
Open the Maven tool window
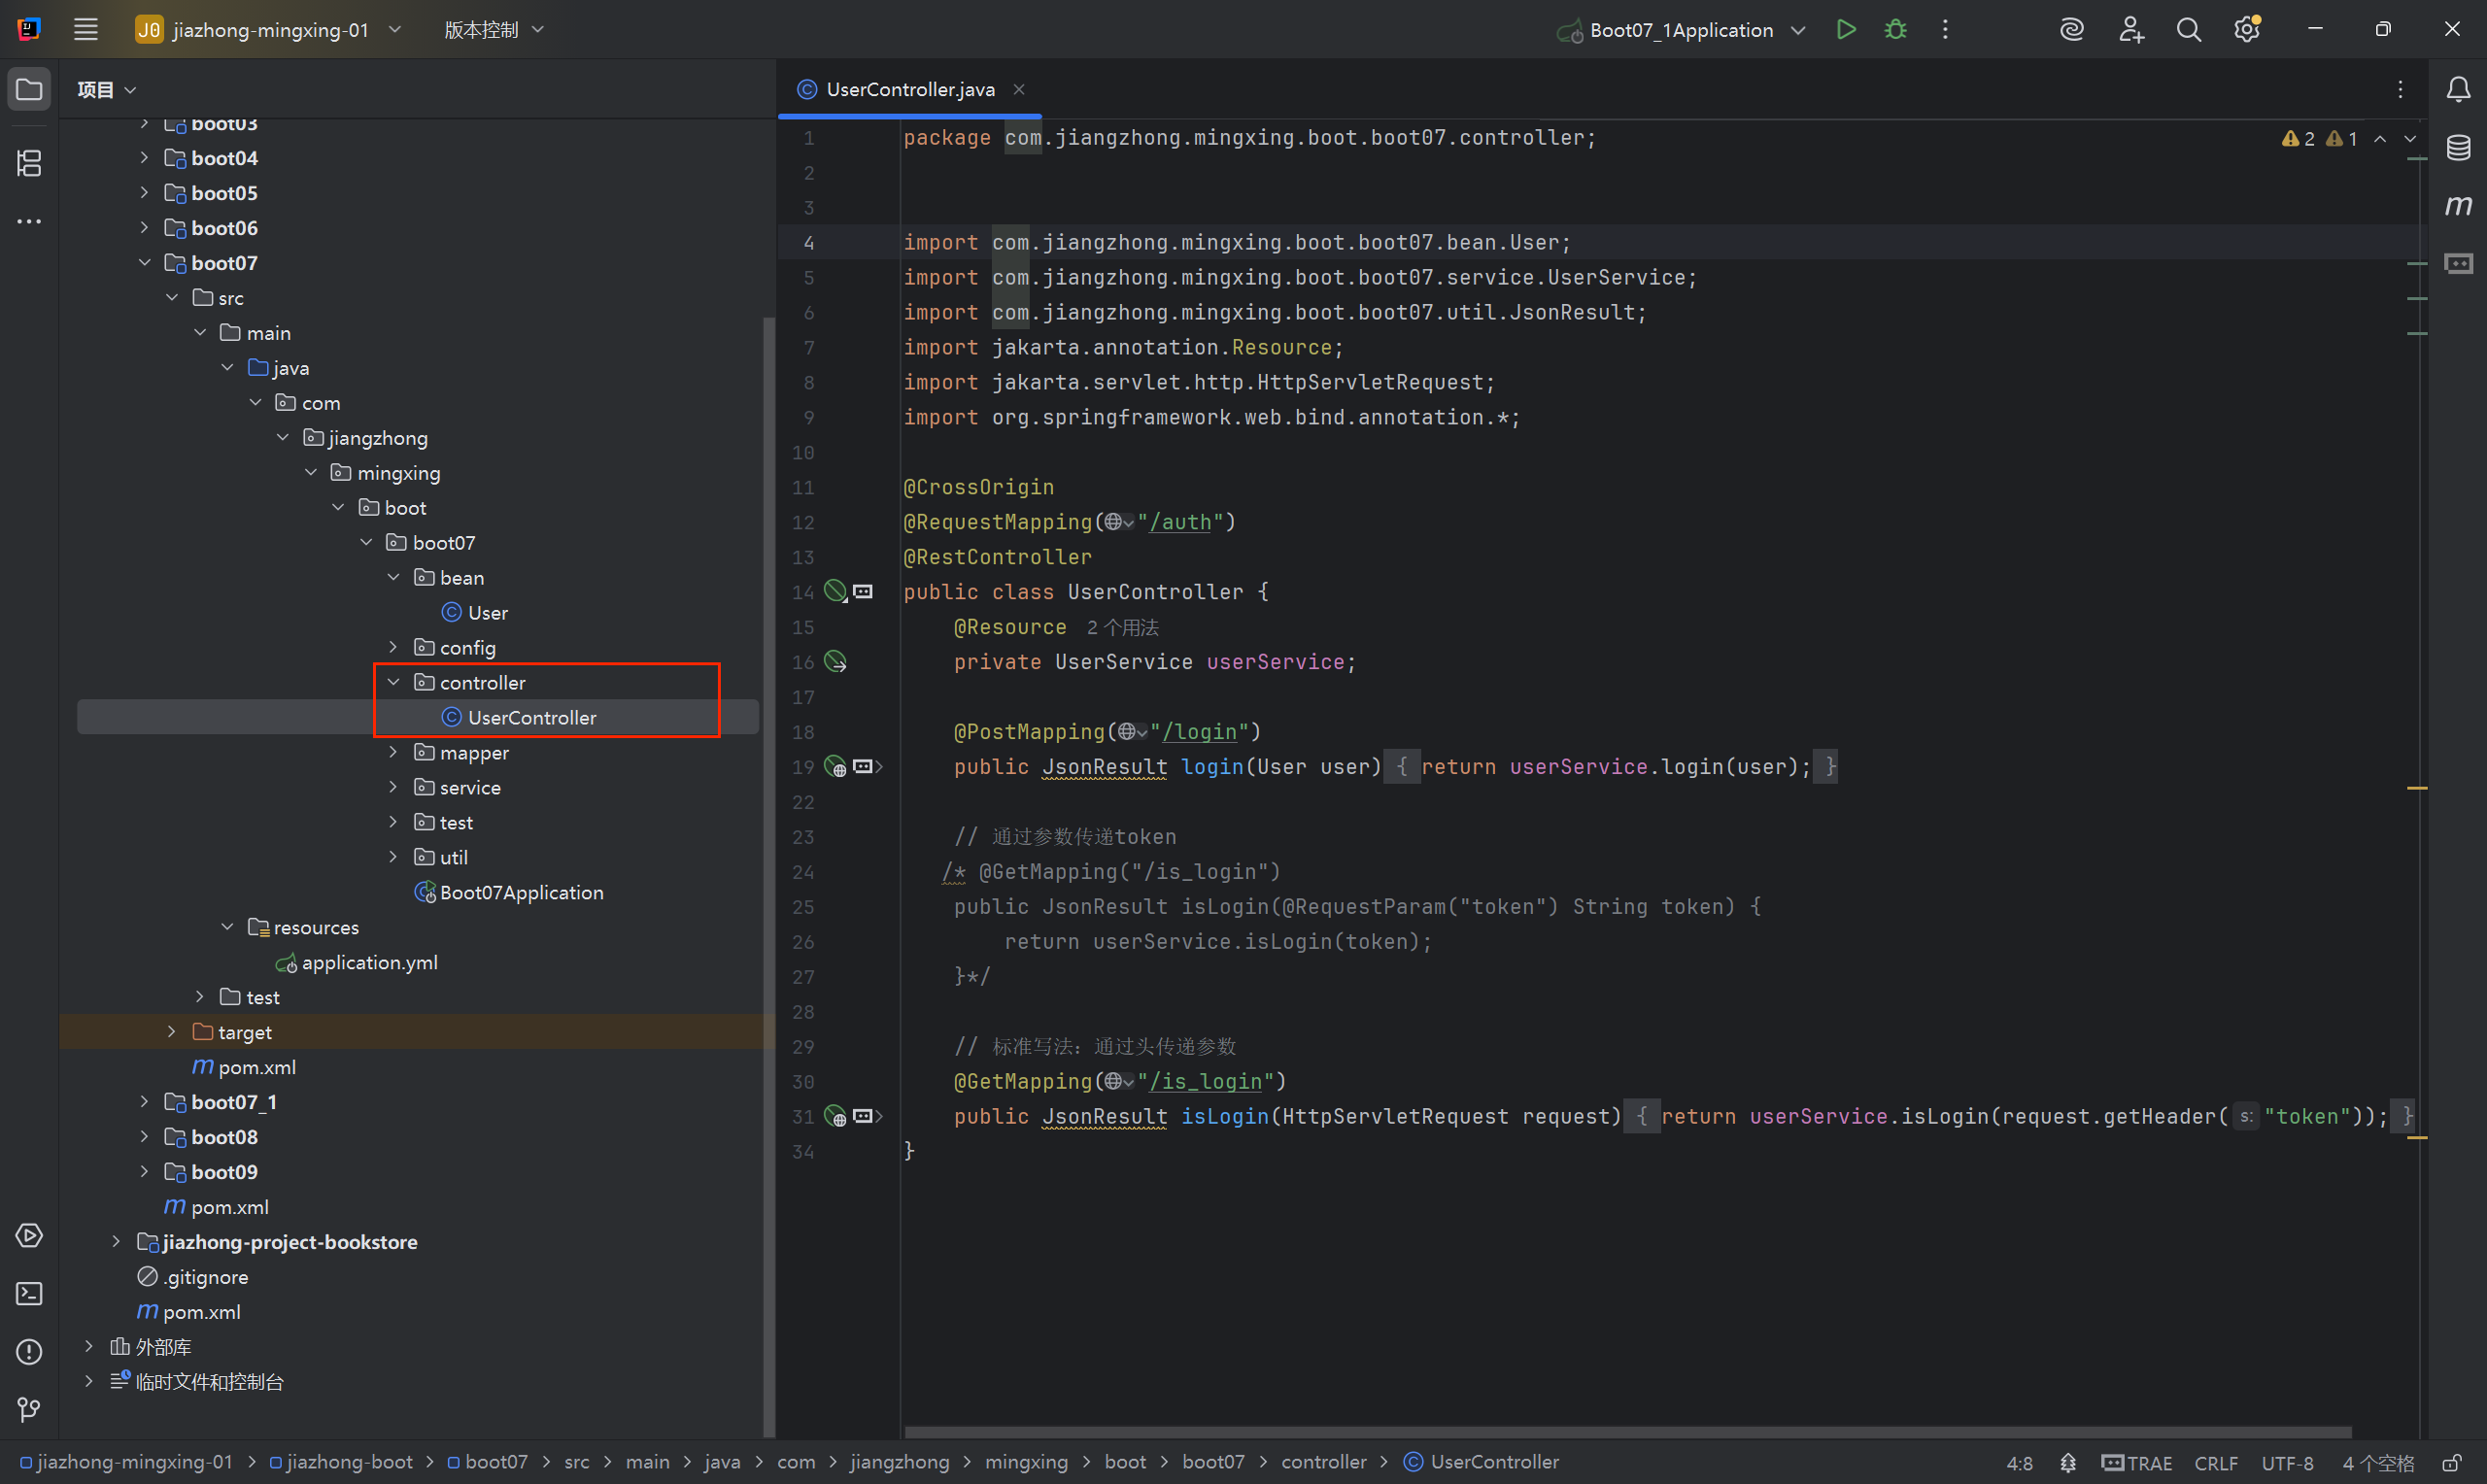click(2458, 206)
